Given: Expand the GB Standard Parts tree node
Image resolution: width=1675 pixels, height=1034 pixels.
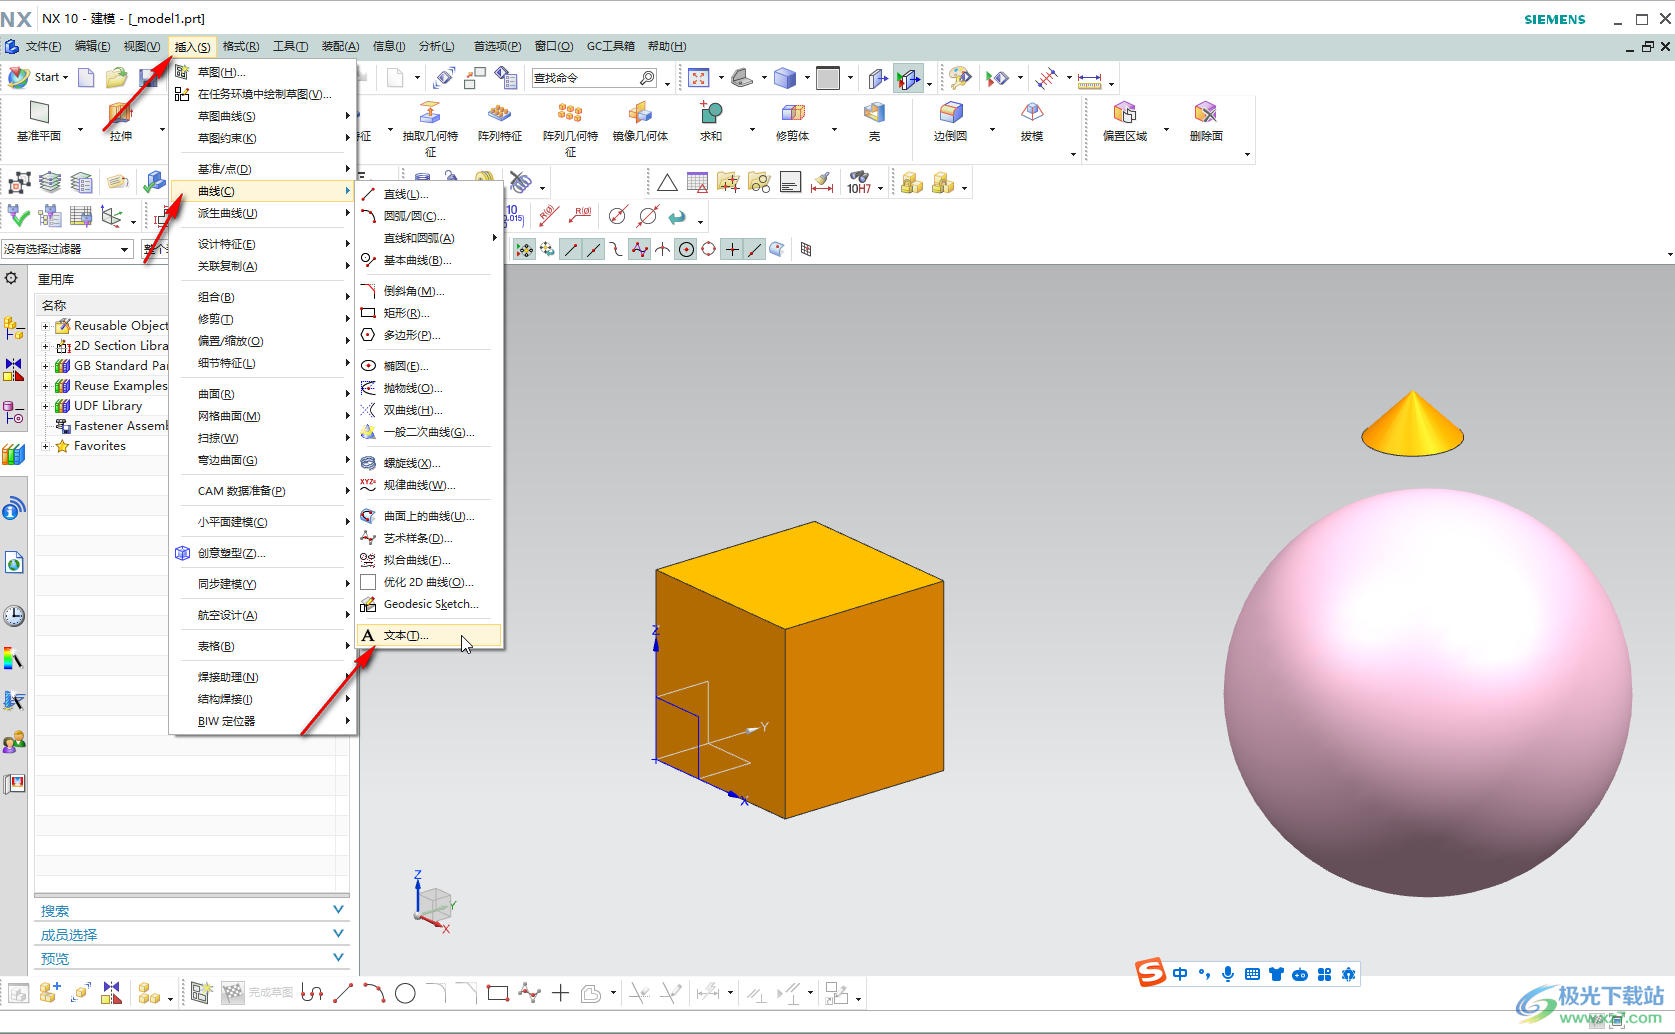Looking at the screenshot, I should pos(45,366).
